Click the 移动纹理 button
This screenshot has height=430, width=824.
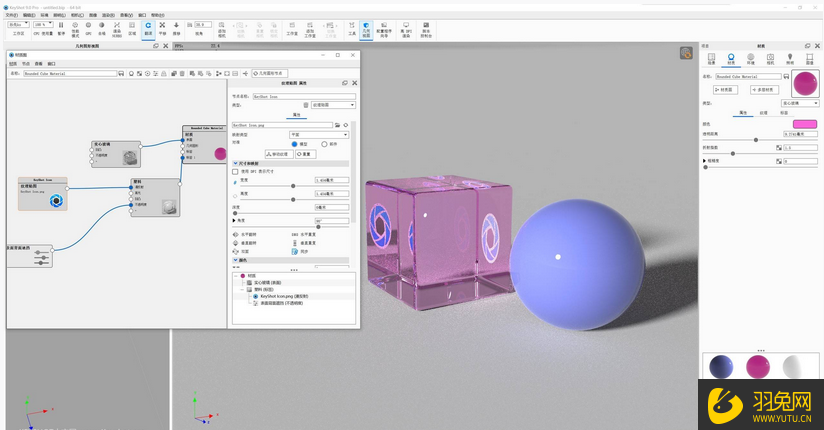(279, 154)
